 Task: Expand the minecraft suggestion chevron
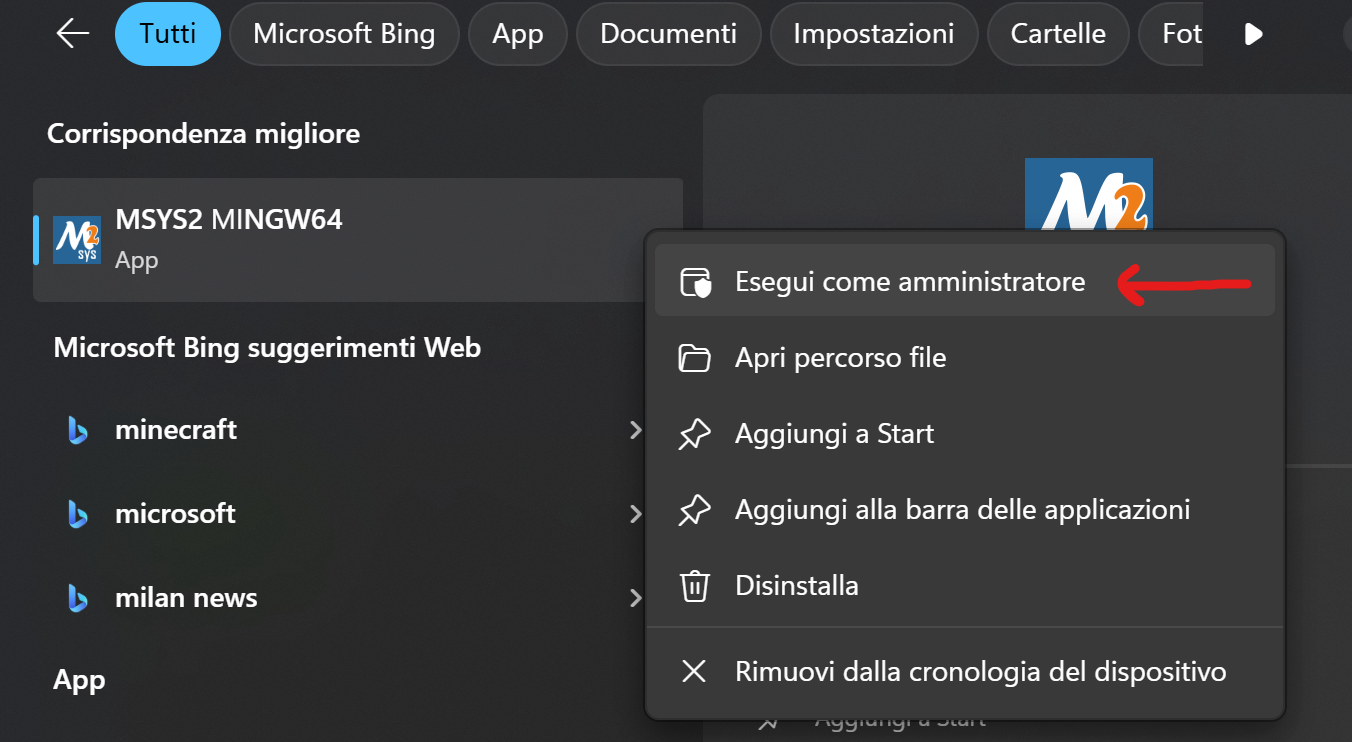[635, 430]
